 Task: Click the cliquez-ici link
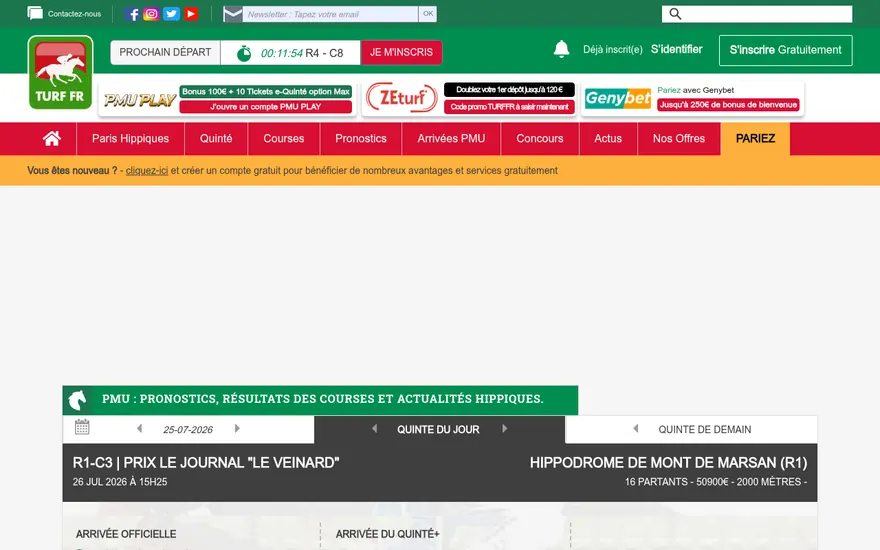[146, 171]
